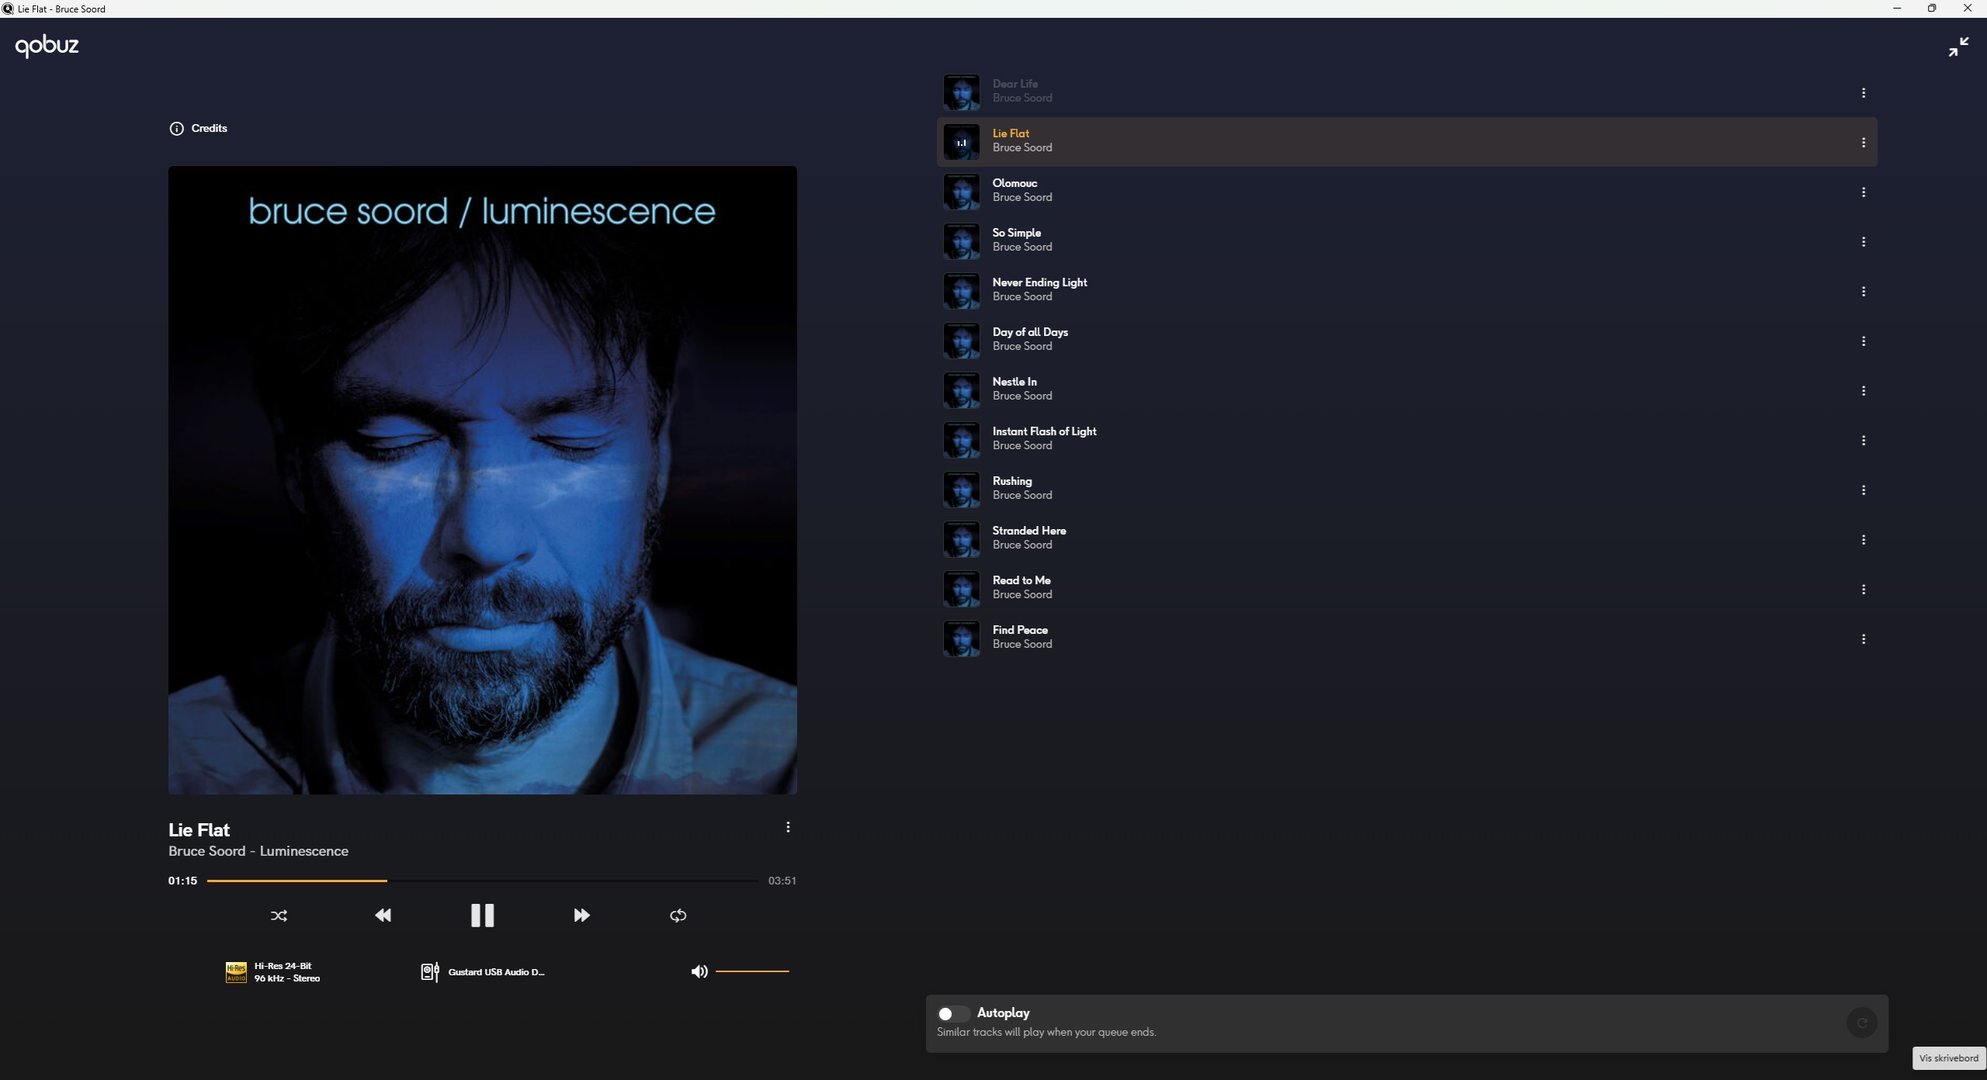Screen dimensions: 1987x1080
Task: Open more options for Rushing
Action: 1863,490
